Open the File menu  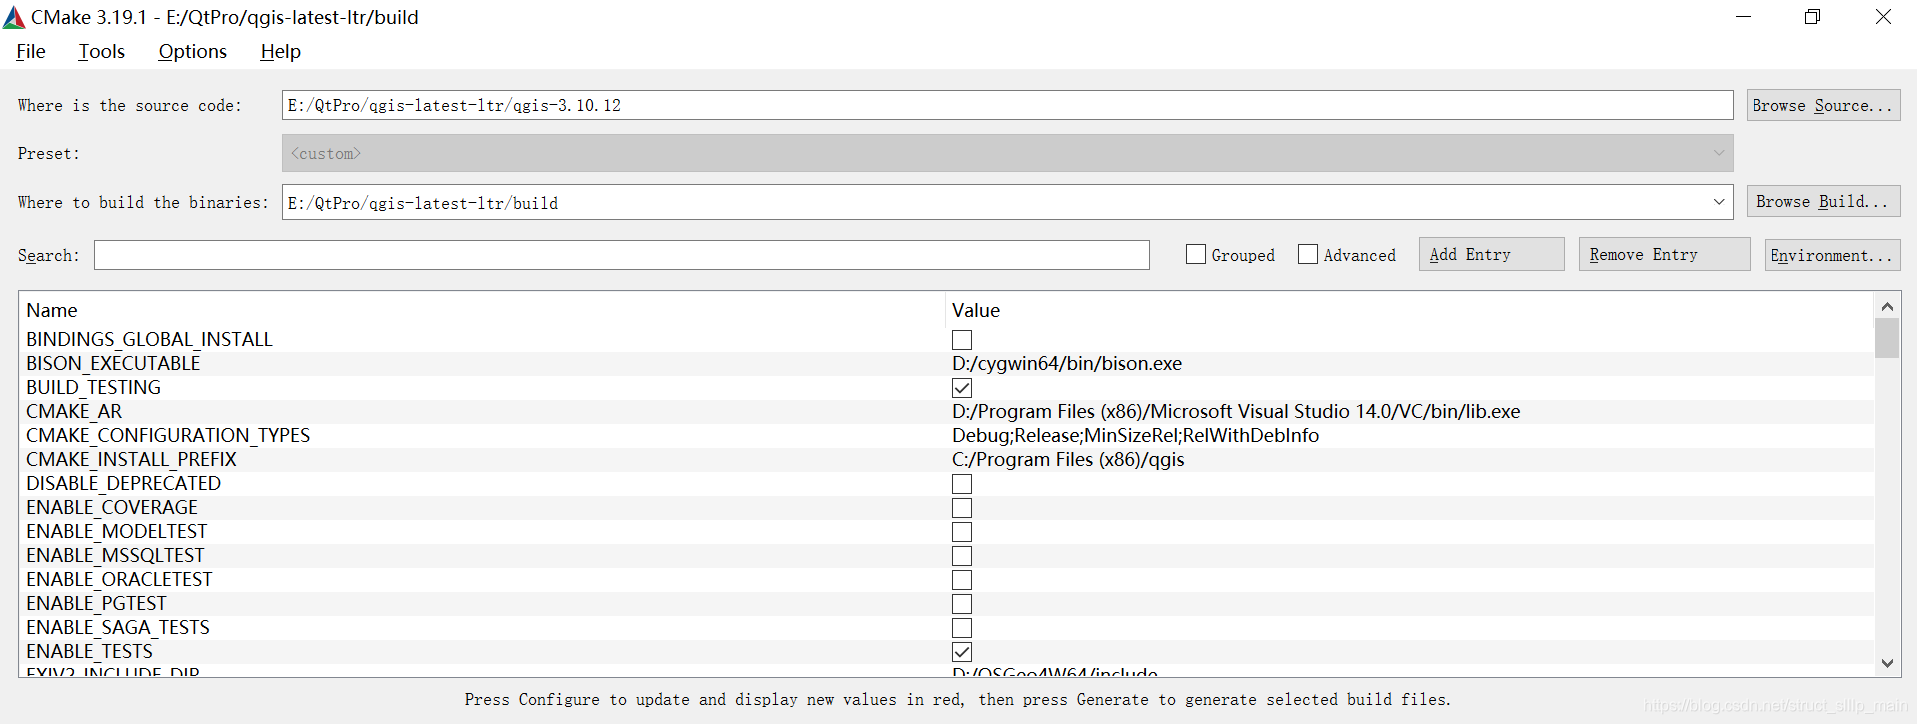(31, 51)
